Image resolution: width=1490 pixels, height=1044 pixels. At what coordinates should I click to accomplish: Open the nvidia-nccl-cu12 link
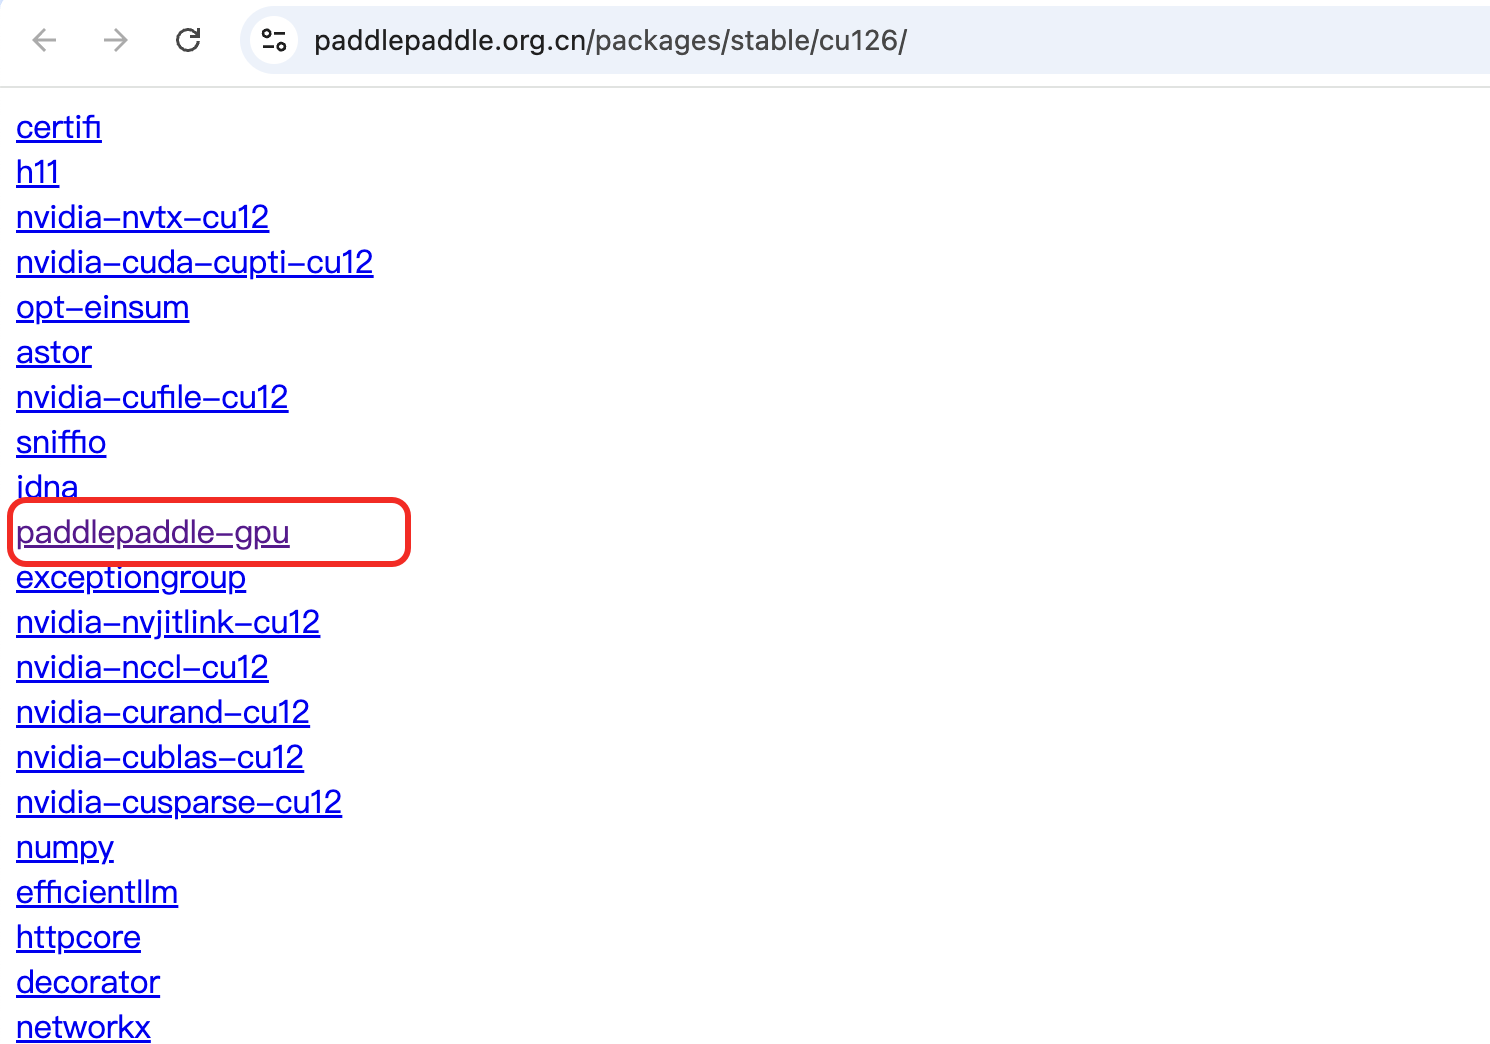coord(142,668)
